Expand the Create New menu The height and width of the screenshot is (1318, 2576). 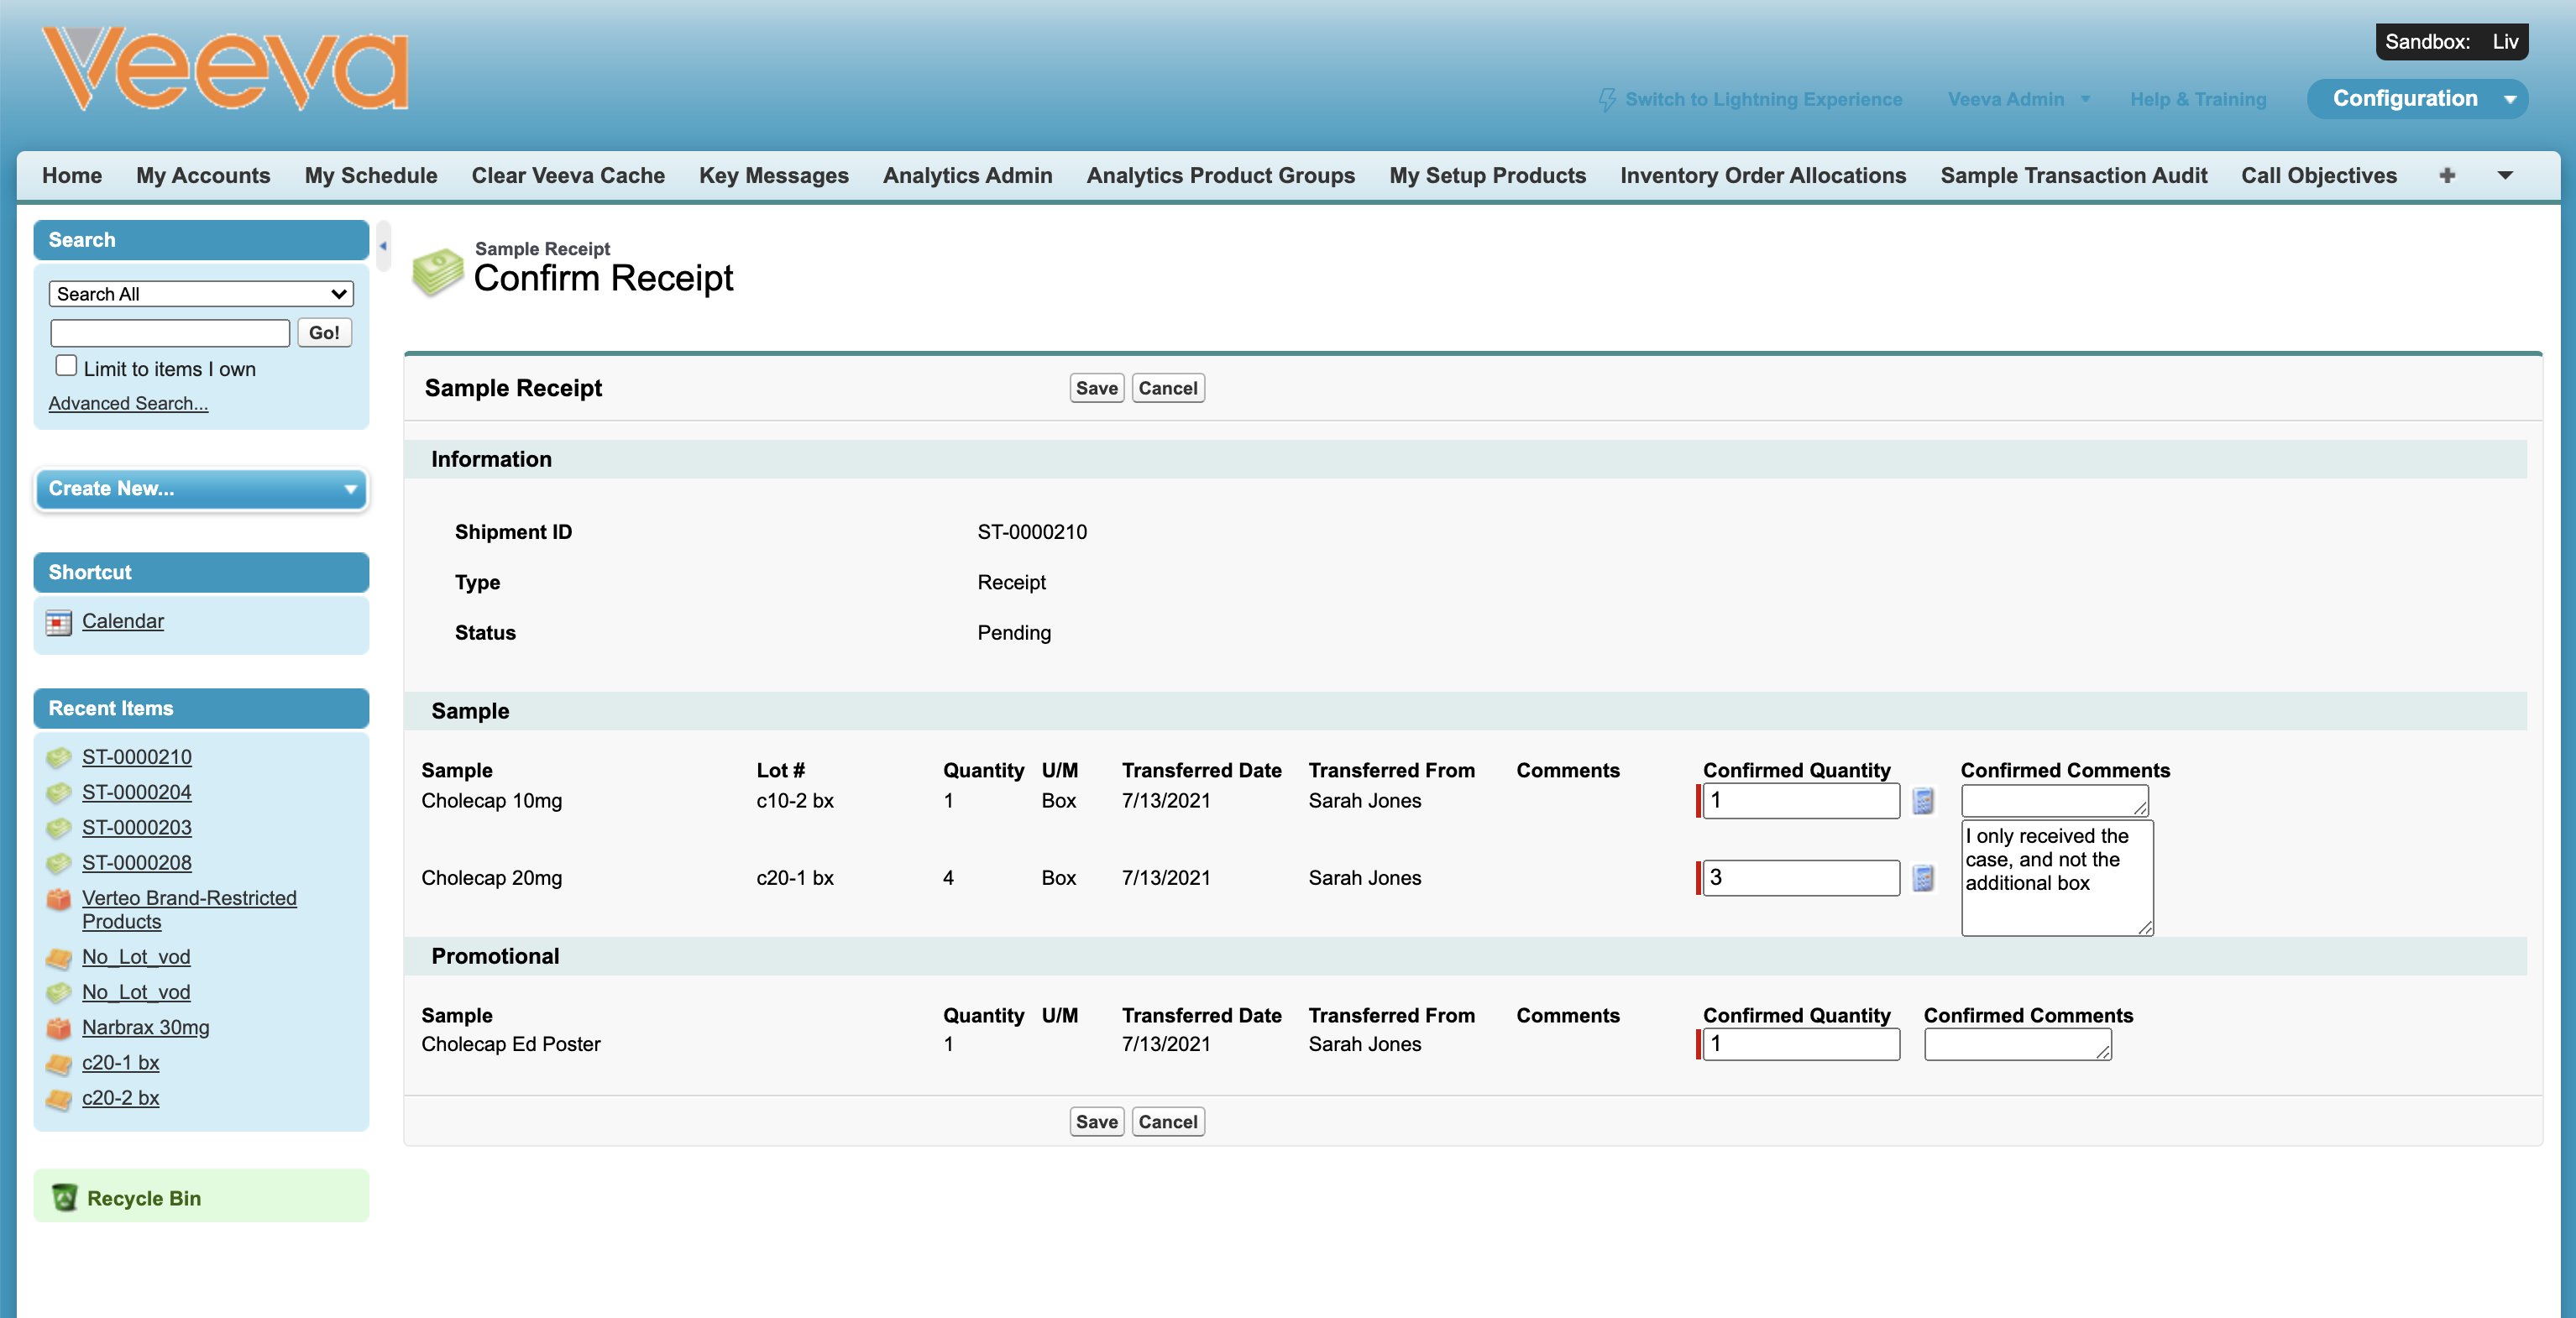201,489
